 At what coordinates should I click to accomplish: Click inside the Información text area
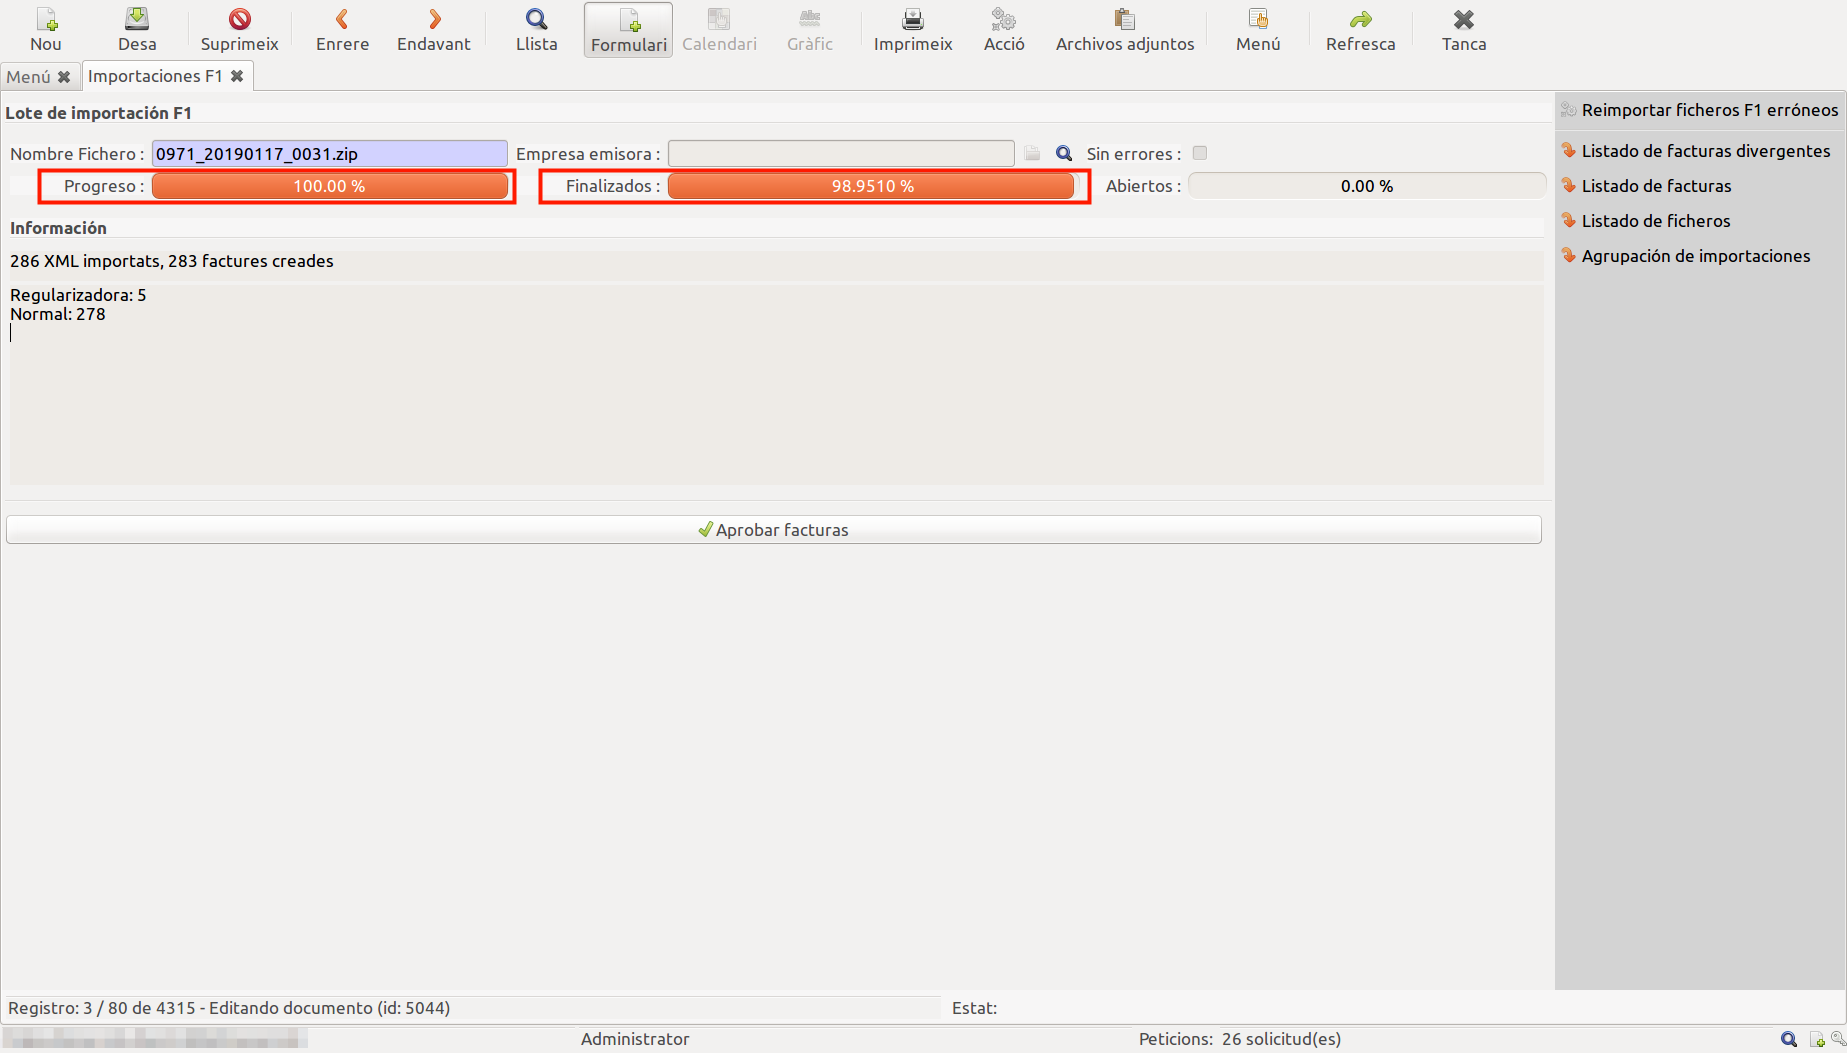(x=776, y=385)
